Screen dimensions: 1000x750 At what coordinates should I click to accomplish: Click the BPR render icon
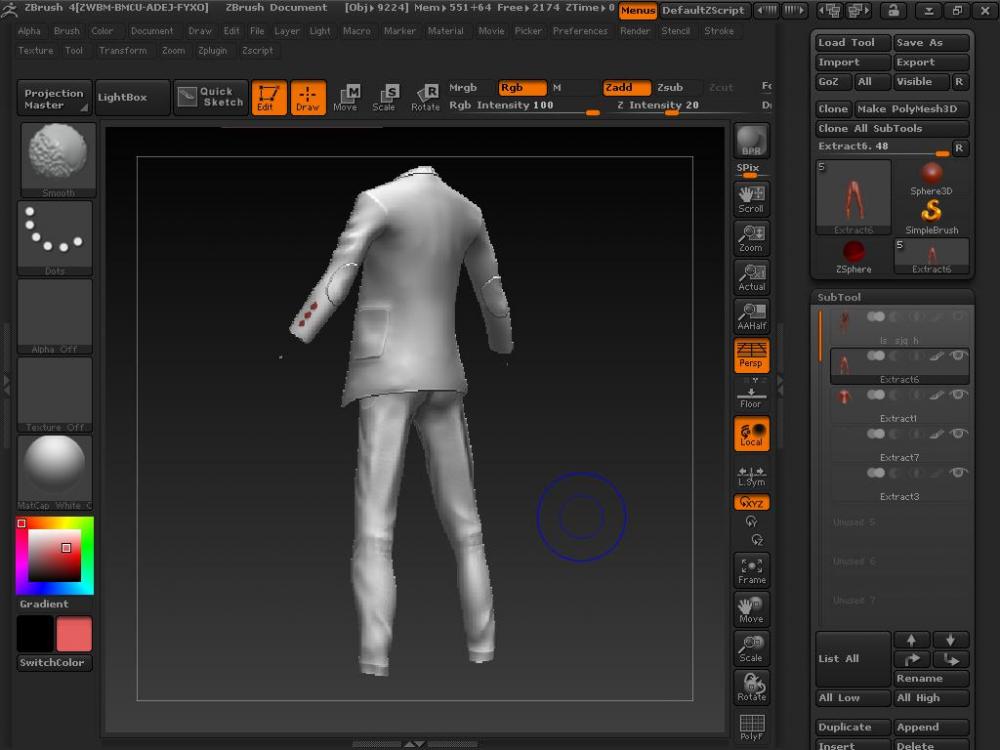[x=751, y=141]
